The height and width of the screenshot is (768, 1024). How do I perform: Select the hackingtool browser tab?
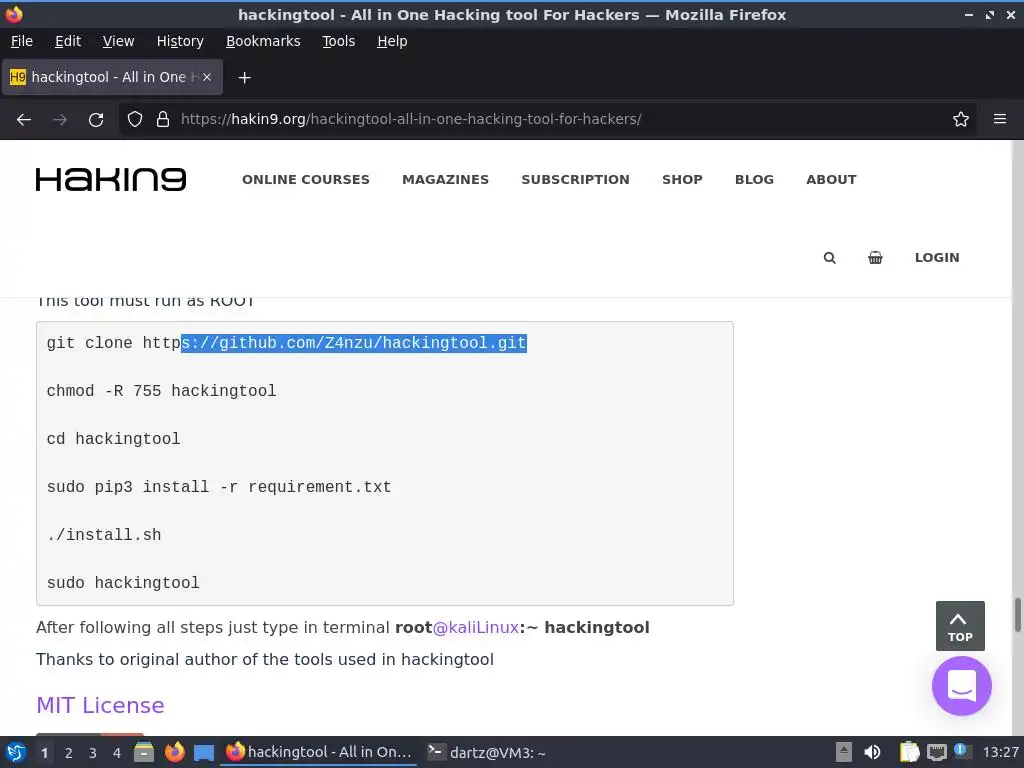(x=112, y=77)
